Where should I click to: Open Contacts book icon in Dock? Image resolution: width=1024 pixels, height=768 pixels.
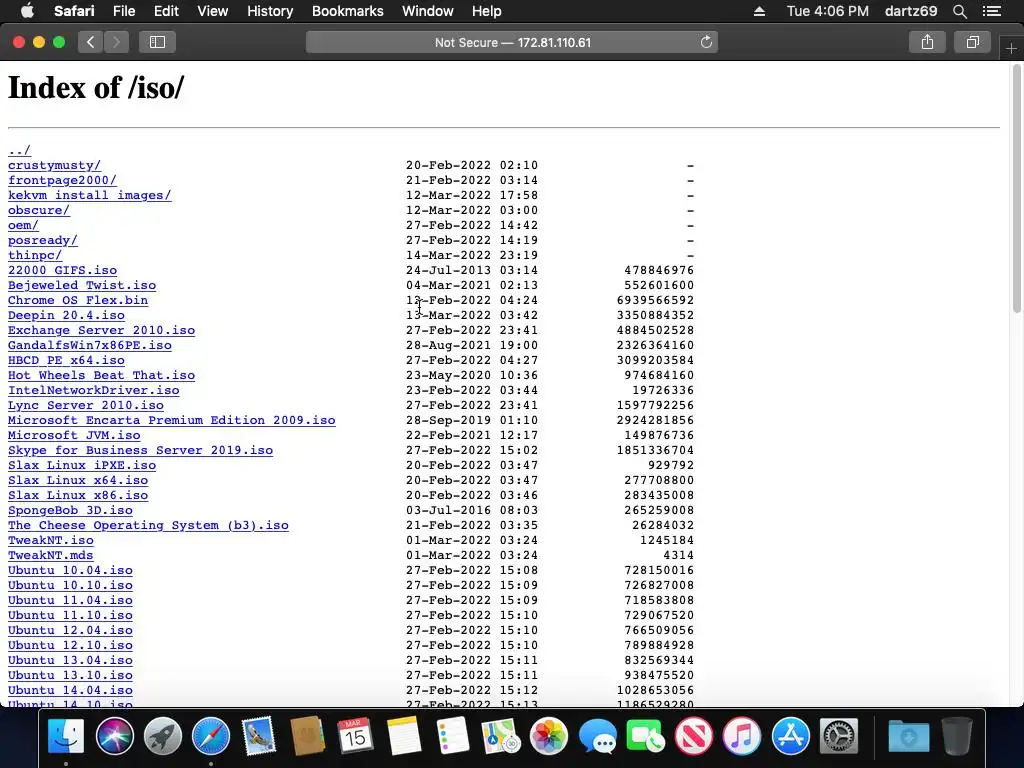[x=308, y=736]
